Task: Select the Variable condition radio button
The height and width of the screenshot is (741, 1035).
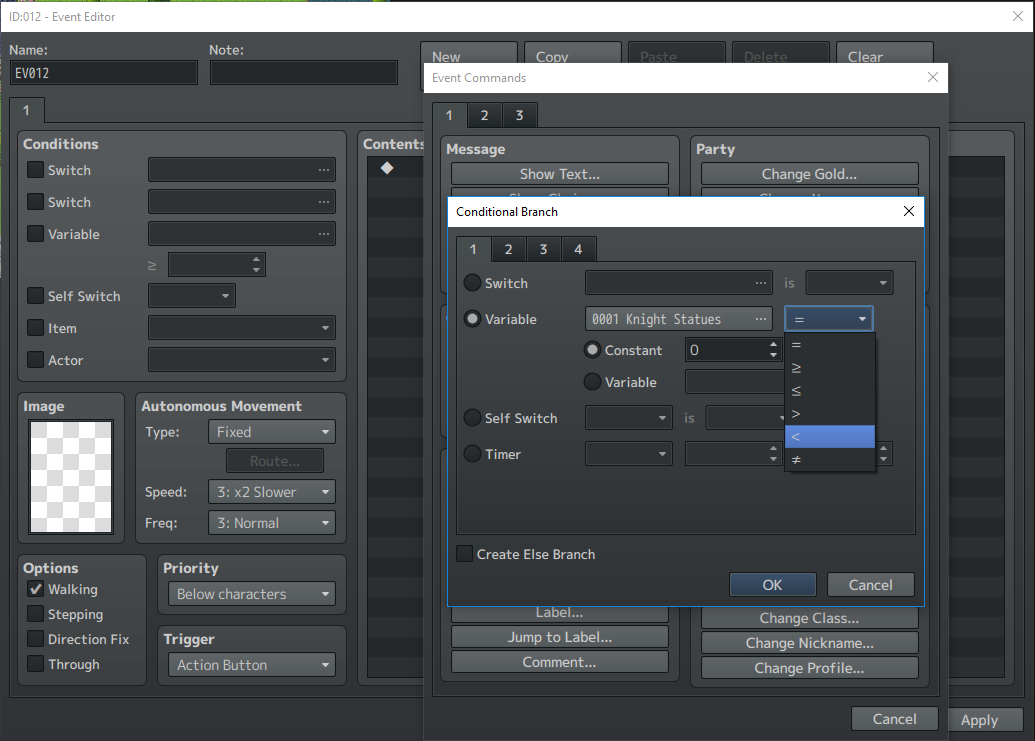Action: pos(472,319)
